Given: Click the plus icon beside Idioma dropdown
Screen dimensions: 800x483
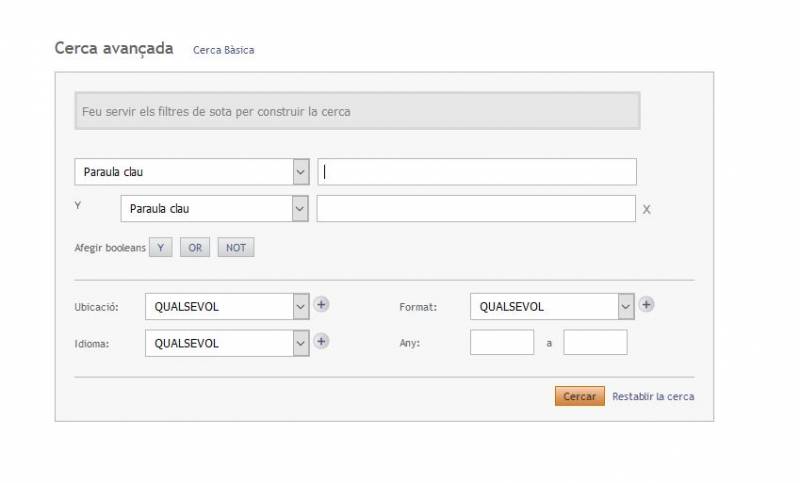Looking at the screenshot, I should [321, 341].
